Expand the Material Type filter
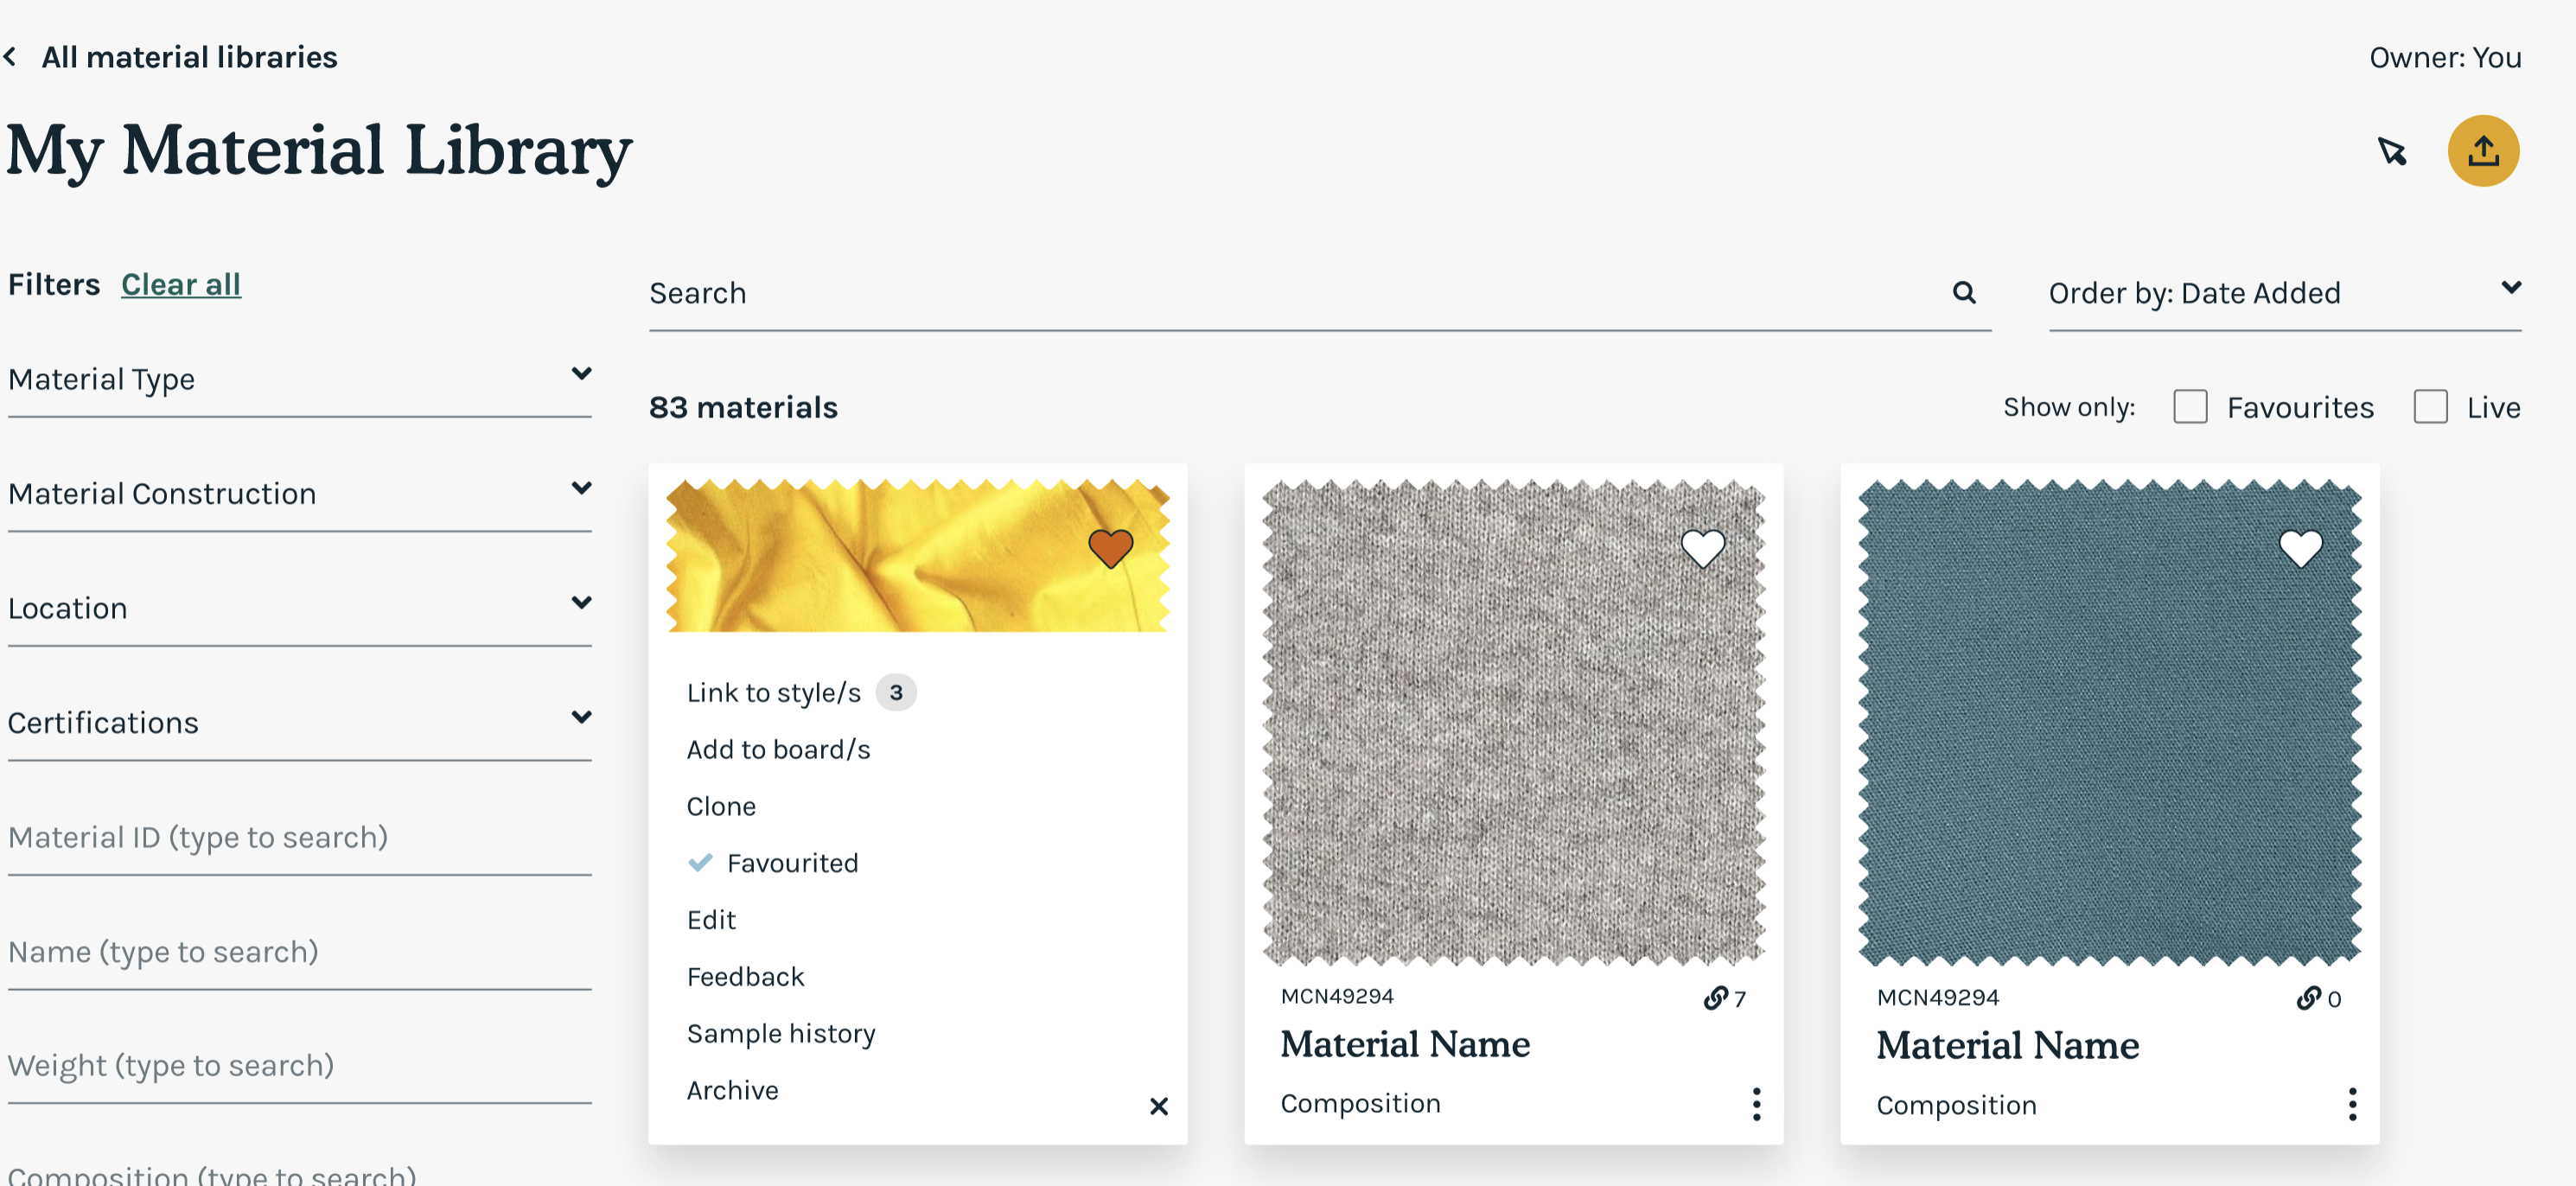Viewport: 2576px width, 1186px height. pos(300,379)
